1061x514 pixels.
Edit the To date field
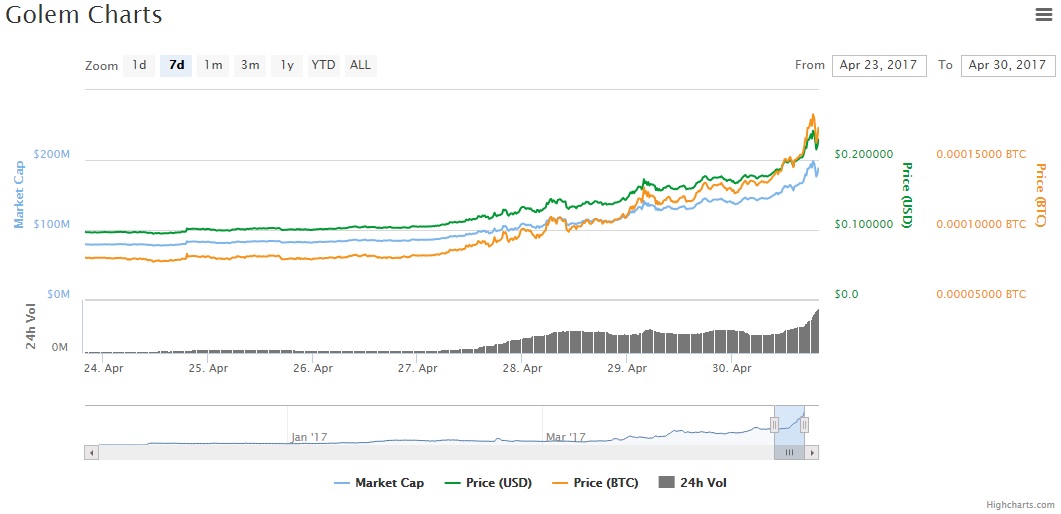click(x=1008, y=66)
